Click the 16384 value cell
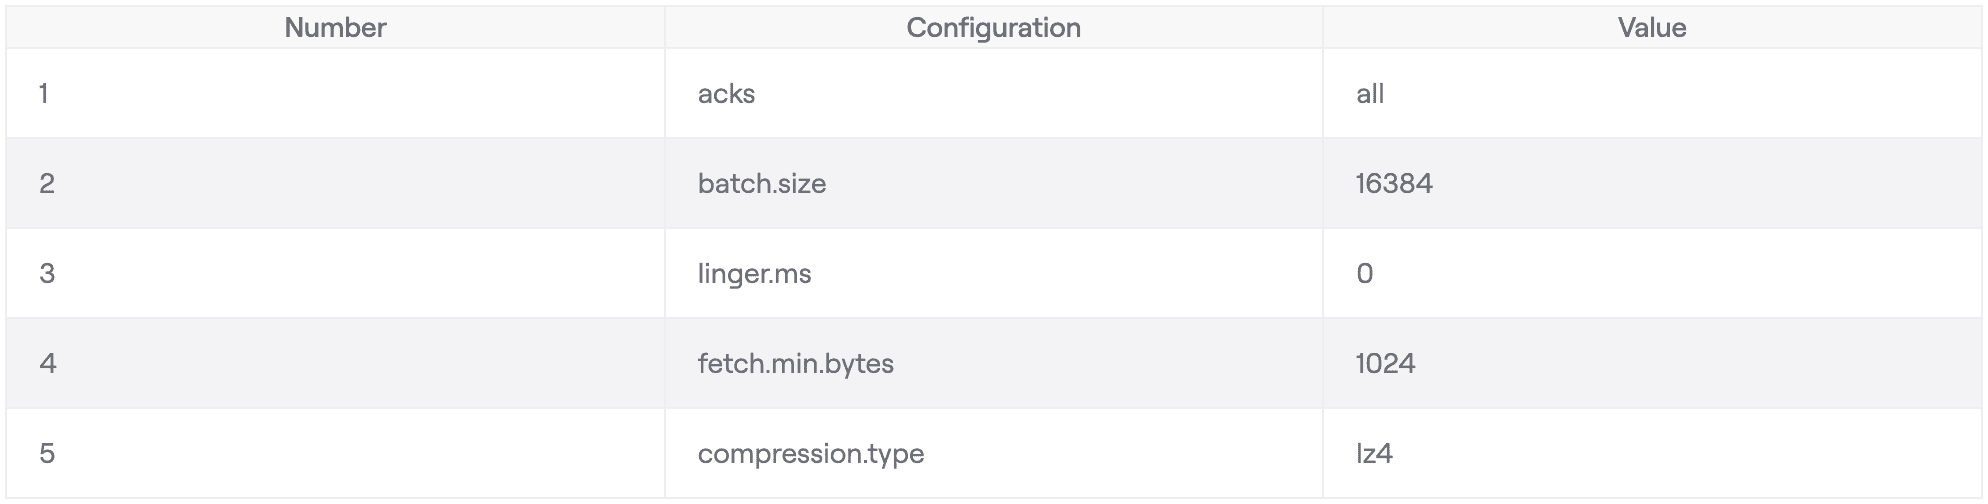The height and width of the screenshot is (504, 1988). click(1394, 184)
